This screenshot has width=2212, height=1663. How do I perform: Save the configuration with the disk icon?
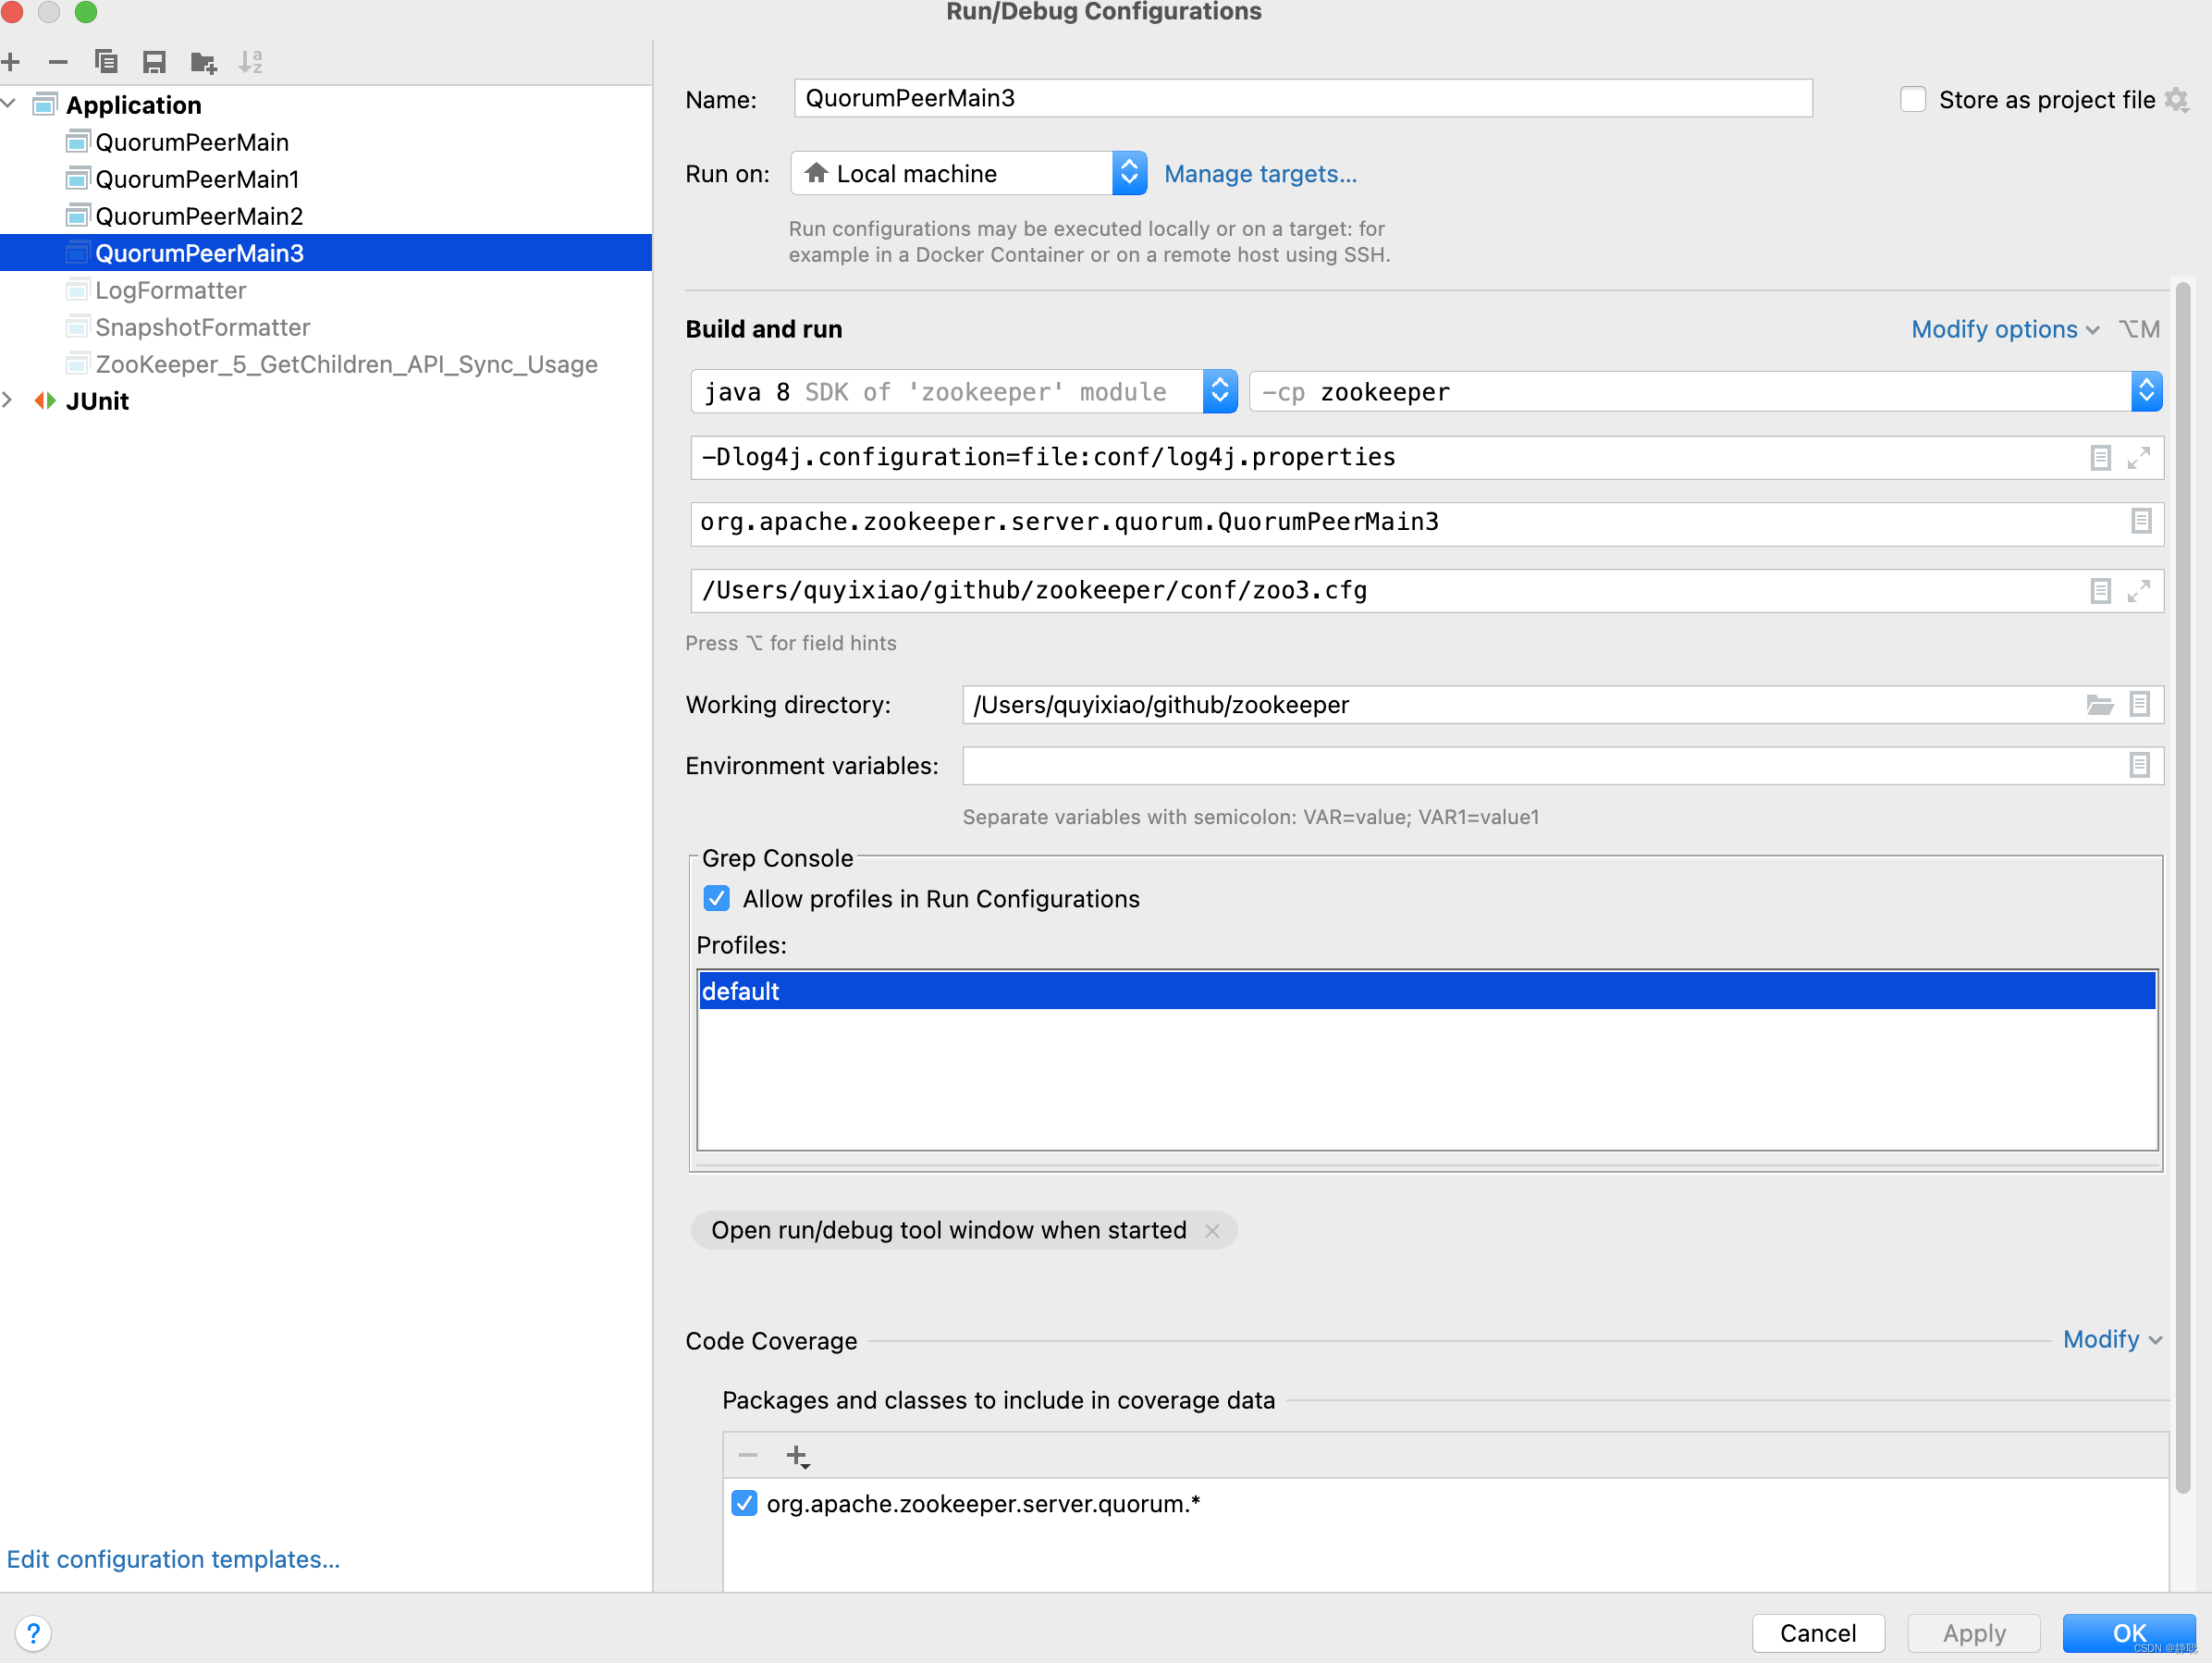(154, 62)
